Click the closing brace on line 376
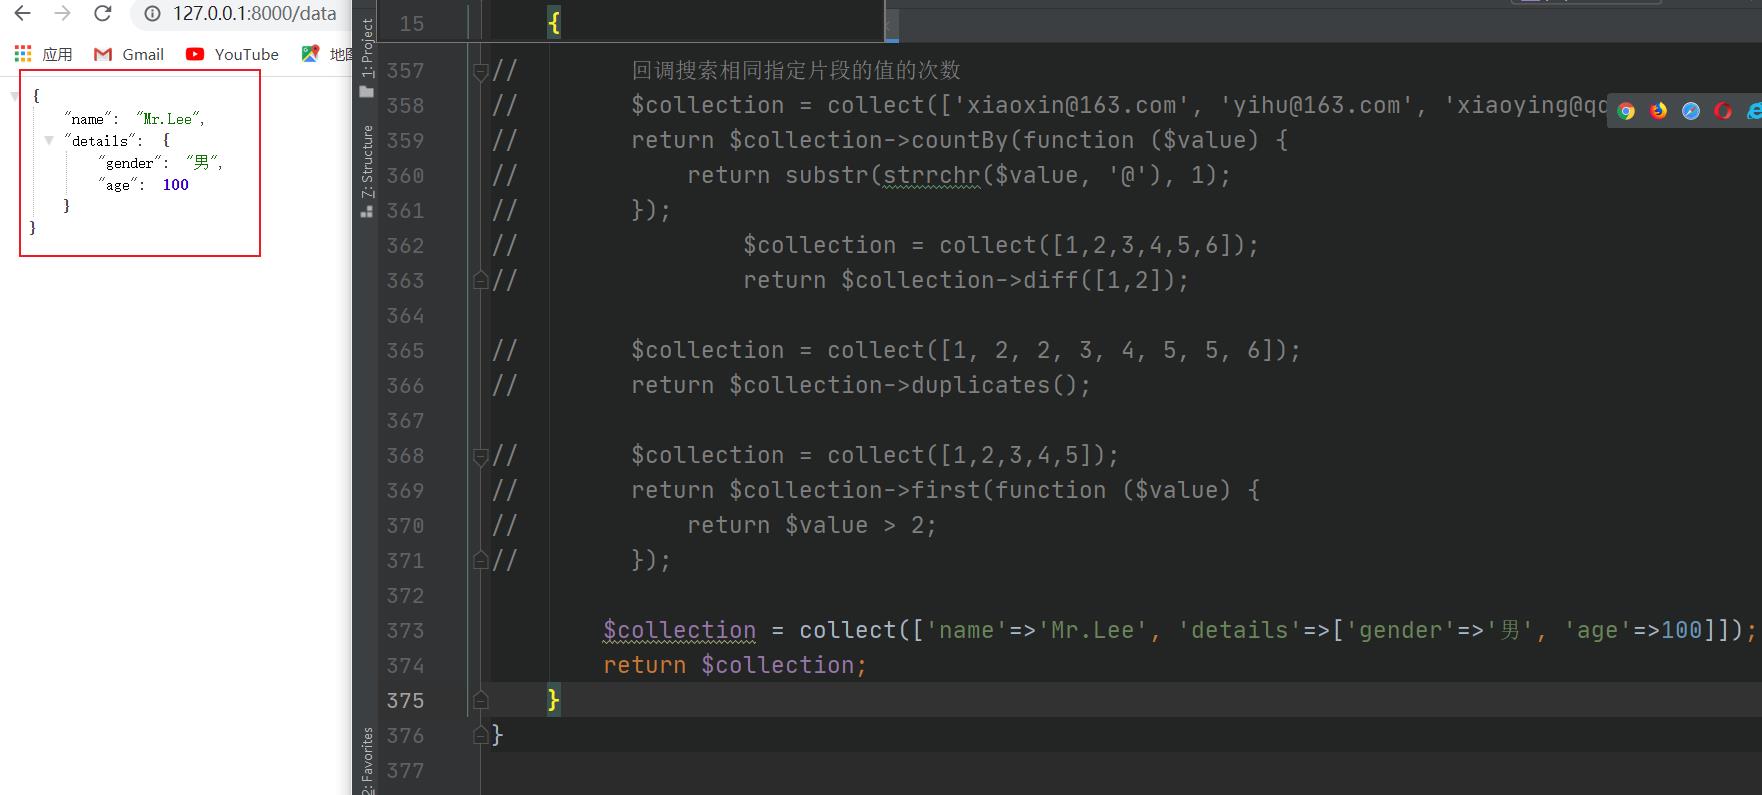 [497, 735]
